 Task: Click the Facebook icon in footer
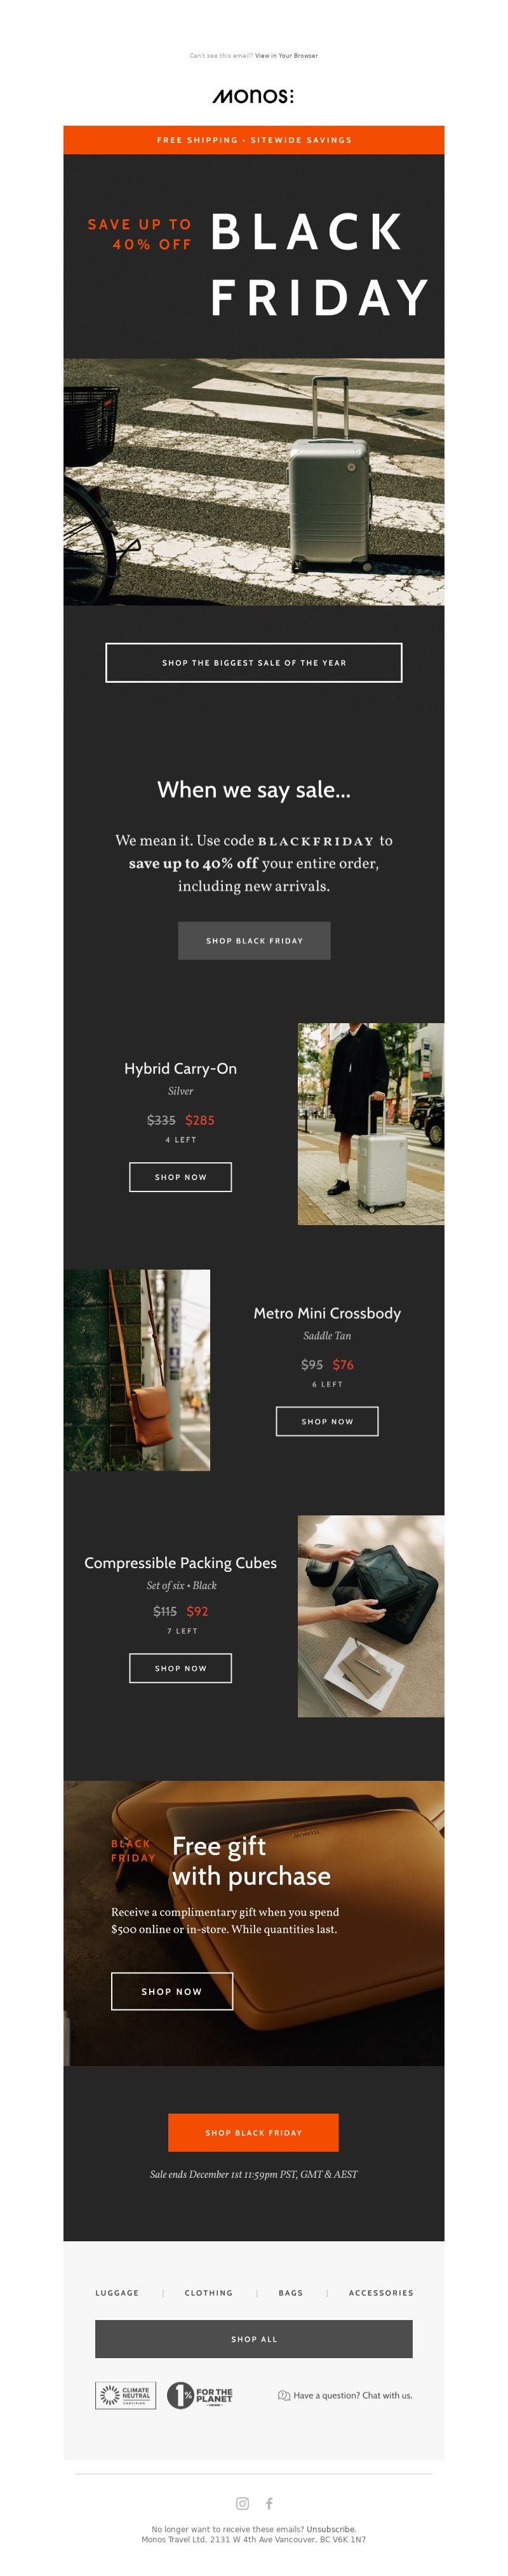pyautogui.click(x=268, y=2503)
